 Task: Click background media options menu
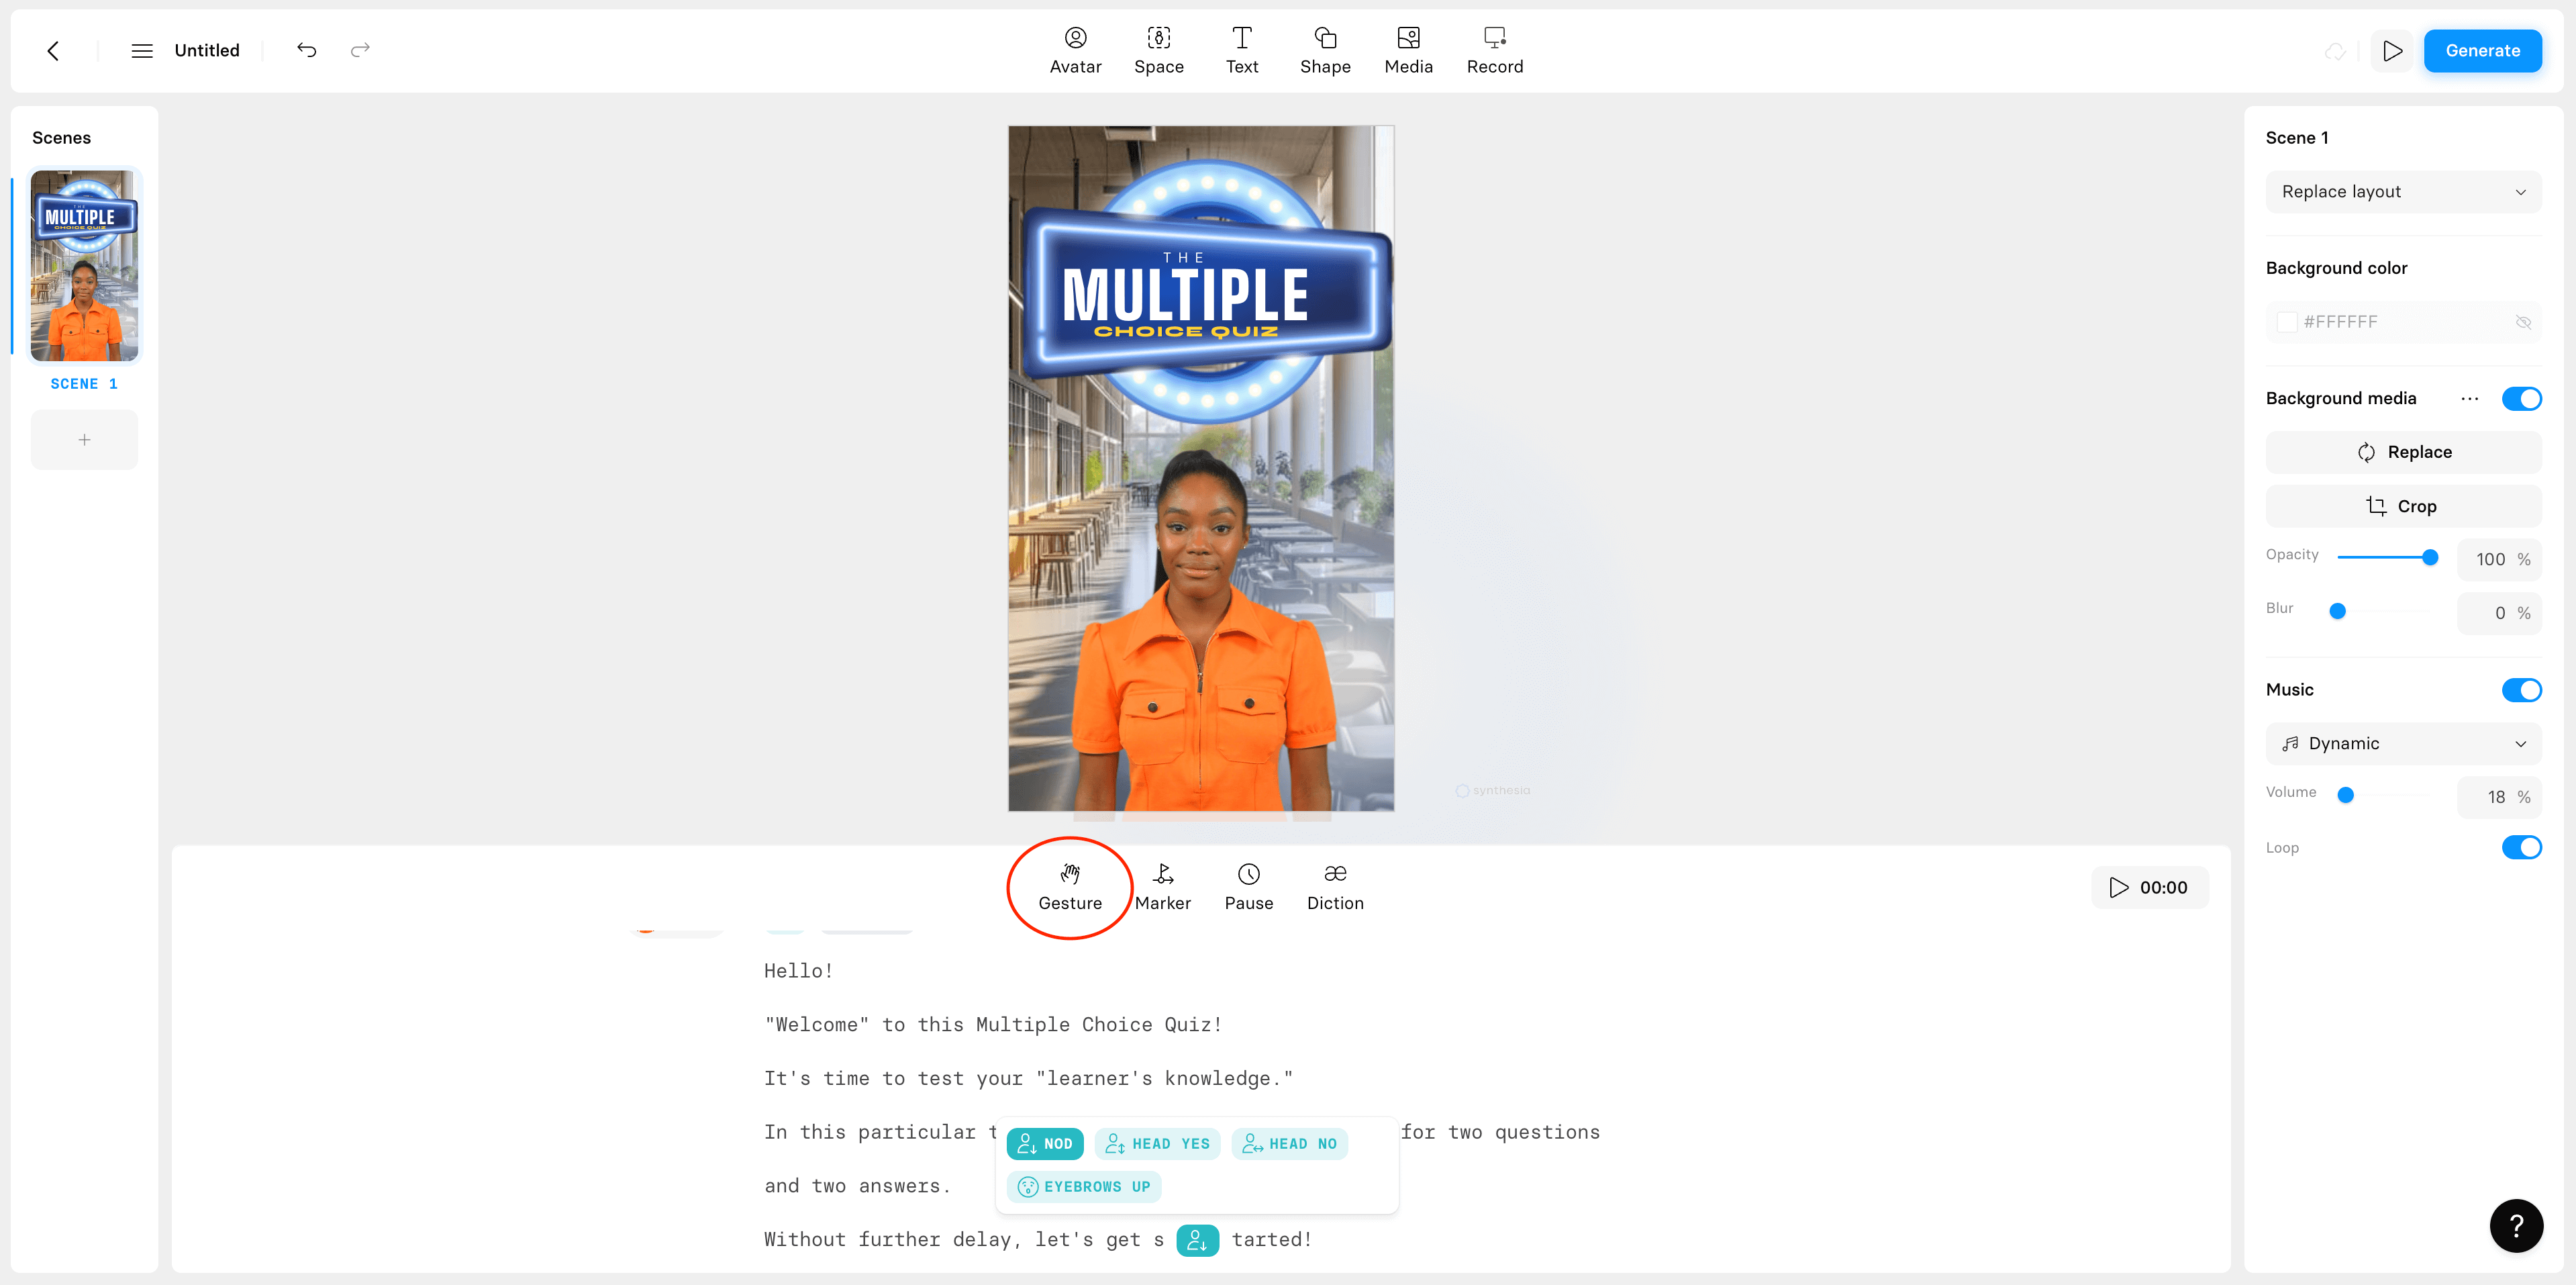pyautogui.click(x=2469, y=399)
